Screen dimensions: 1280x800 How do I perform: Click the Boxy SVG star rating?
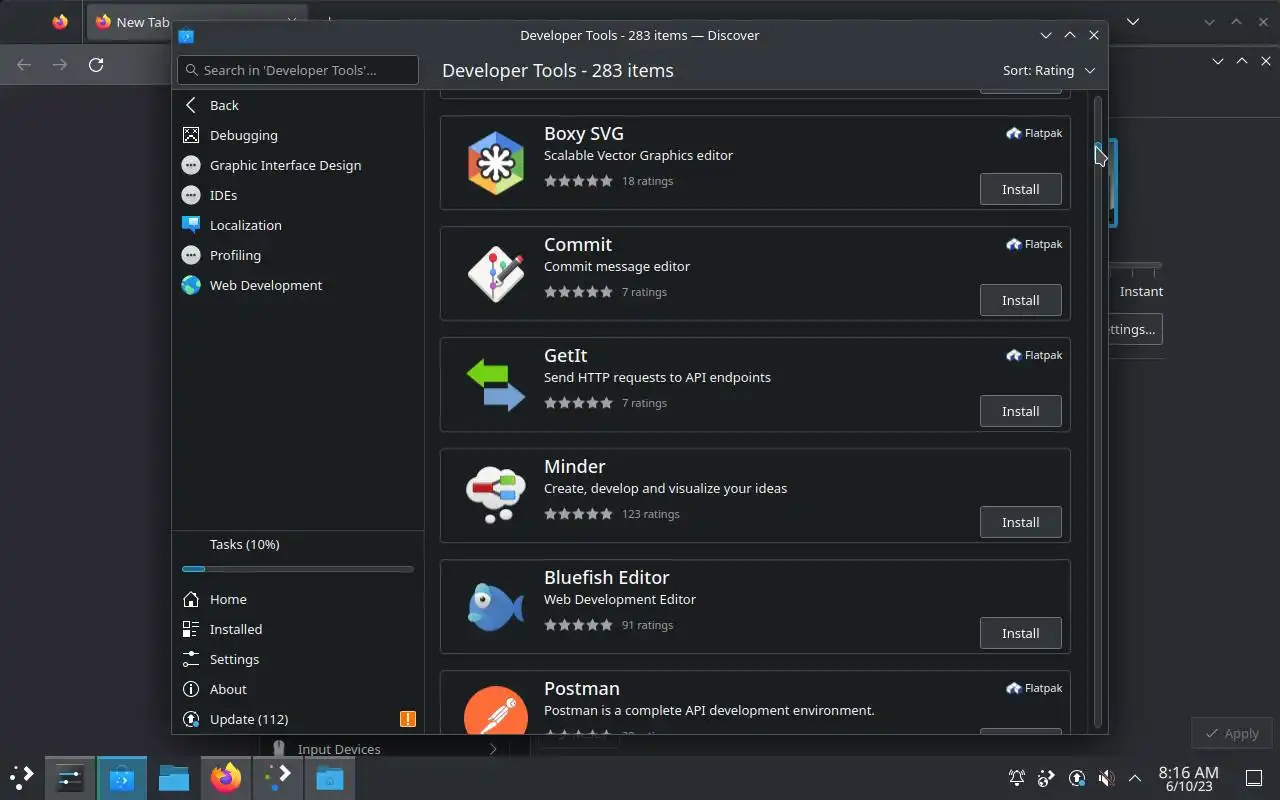578,181
